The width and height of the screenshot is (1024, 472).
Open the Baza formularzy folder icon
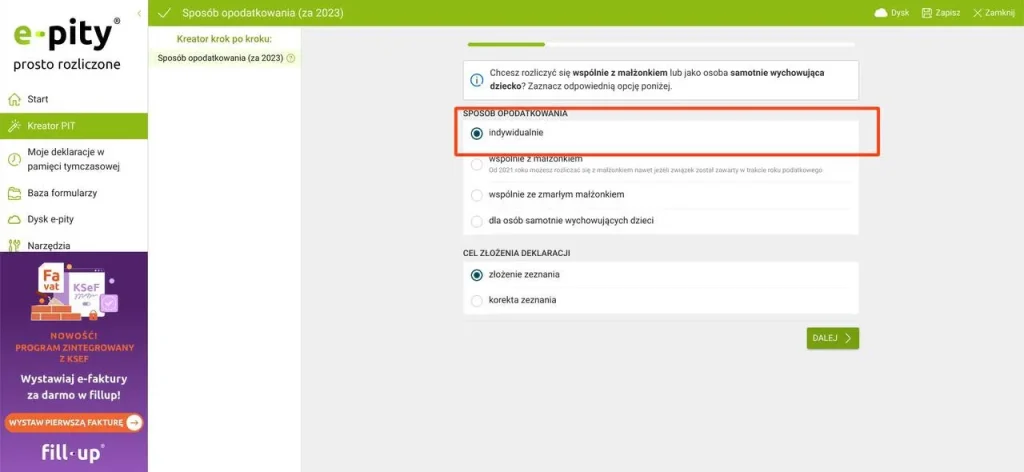[x=14, y=193]
